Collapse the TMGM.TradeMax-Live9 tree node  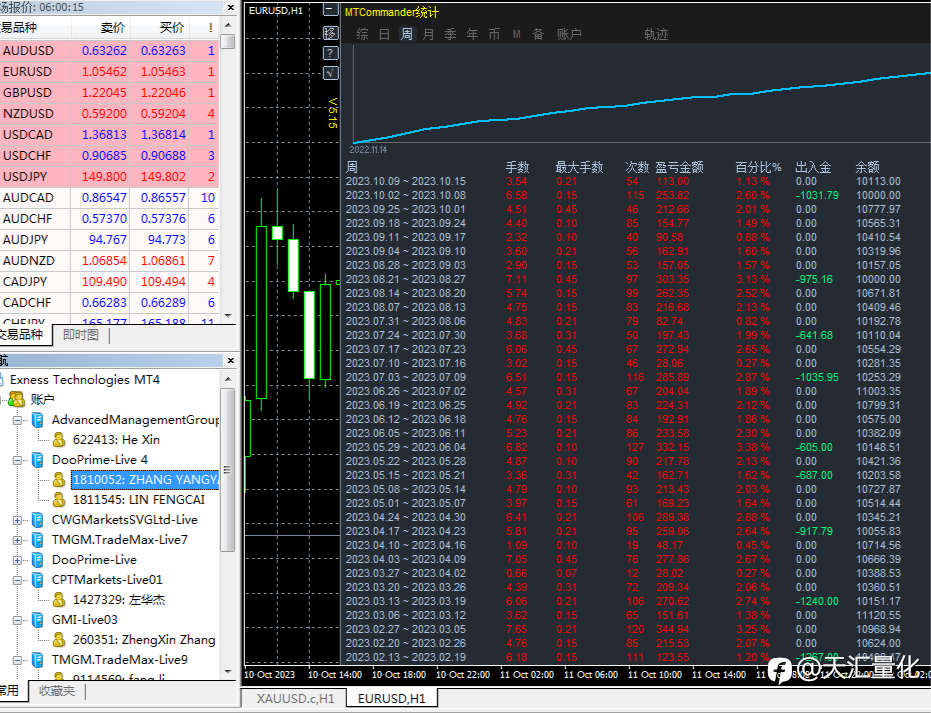pyautogui.click(x=17, y=661)
